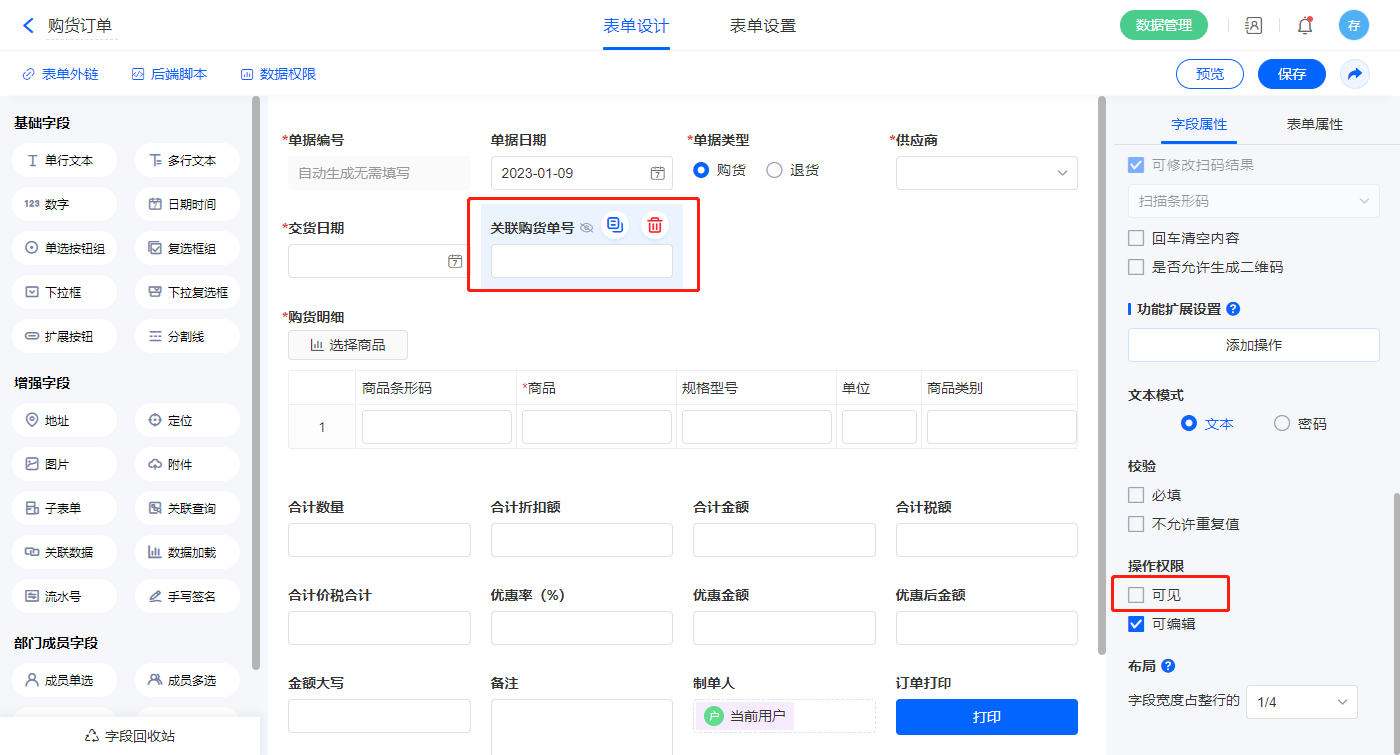
Task: Click the help icon beside 布局
Action: coord(1168,666)
